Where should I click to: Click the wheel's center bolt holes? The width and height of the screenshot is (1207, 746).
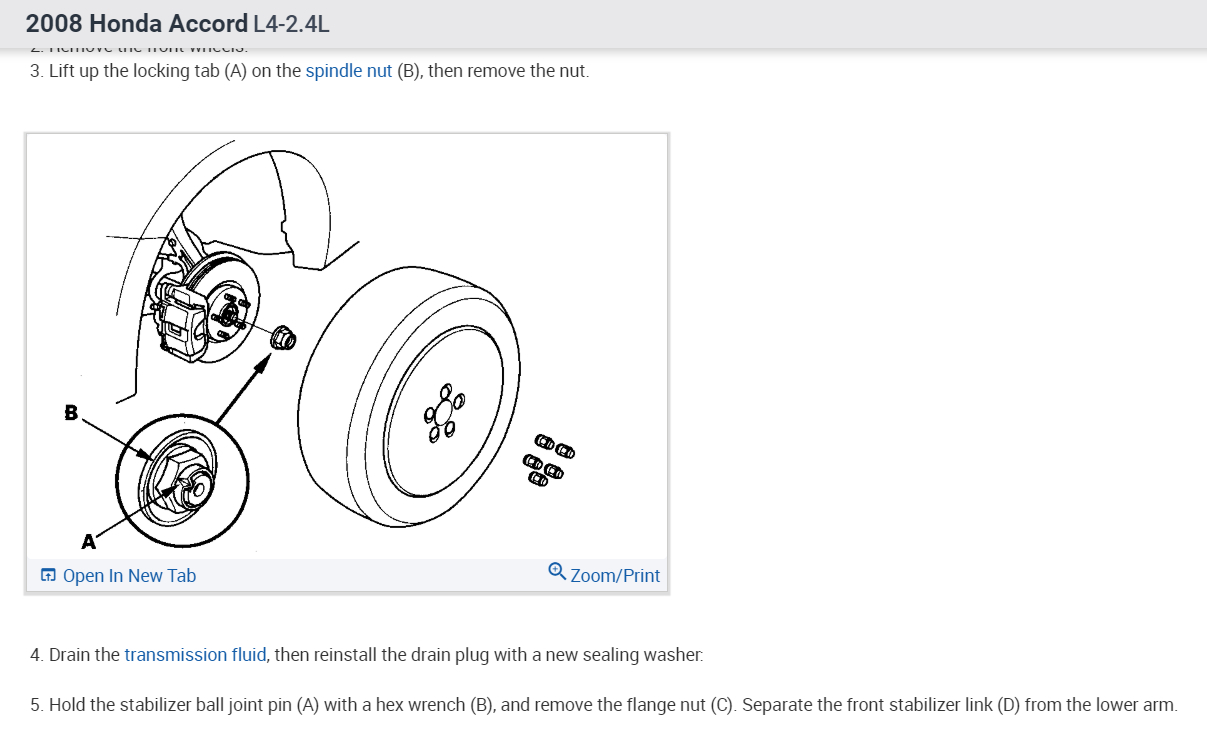pos(445,414)
